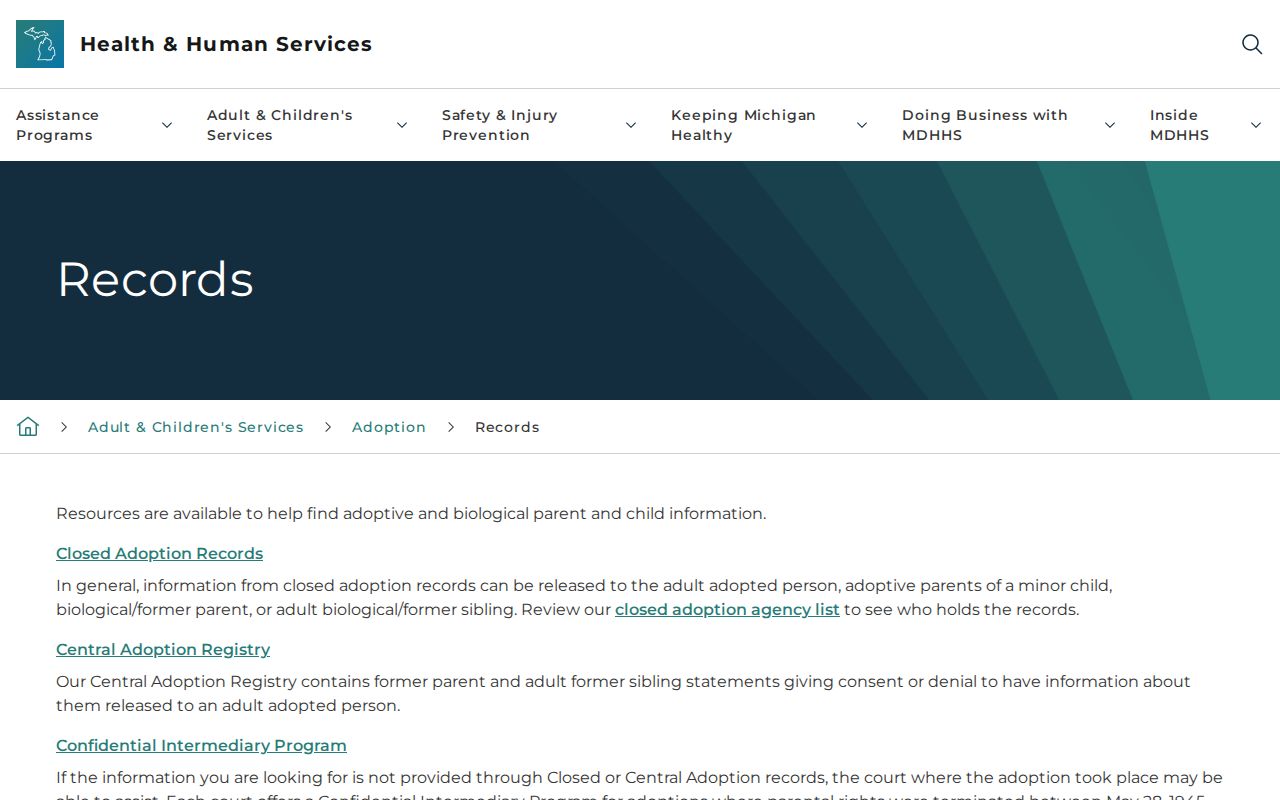Click 'Resources are available to help find' sentence

pos(411,513)
